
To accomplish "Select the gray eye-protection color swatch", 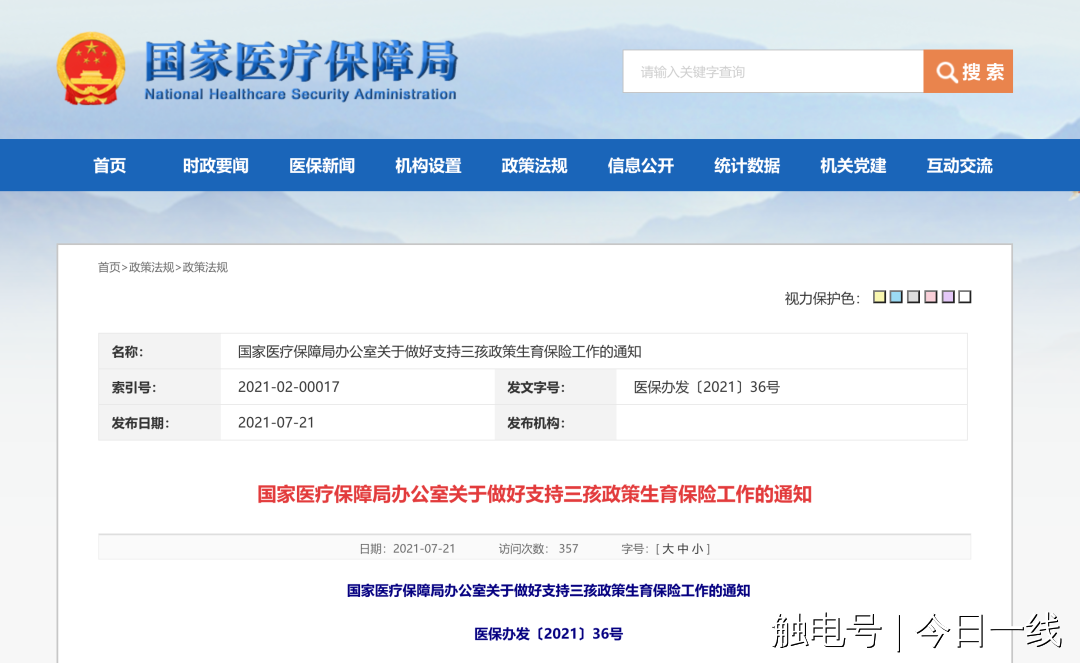I will 913,297.
